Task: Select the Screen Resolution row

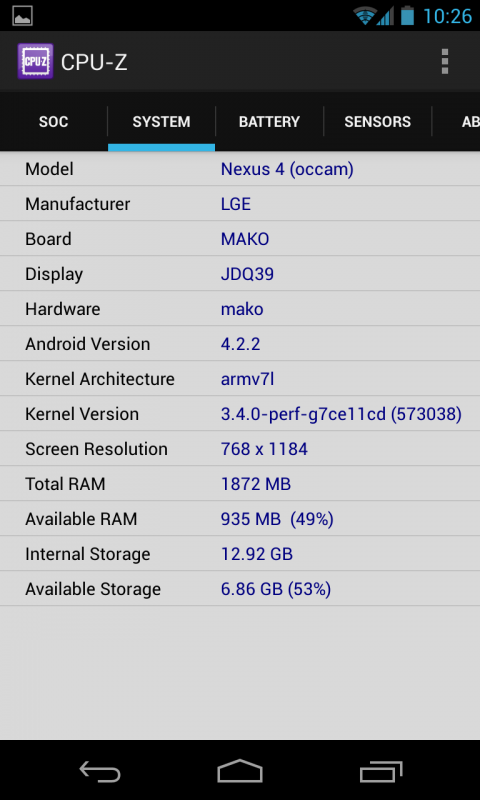Action: point(240,449)
